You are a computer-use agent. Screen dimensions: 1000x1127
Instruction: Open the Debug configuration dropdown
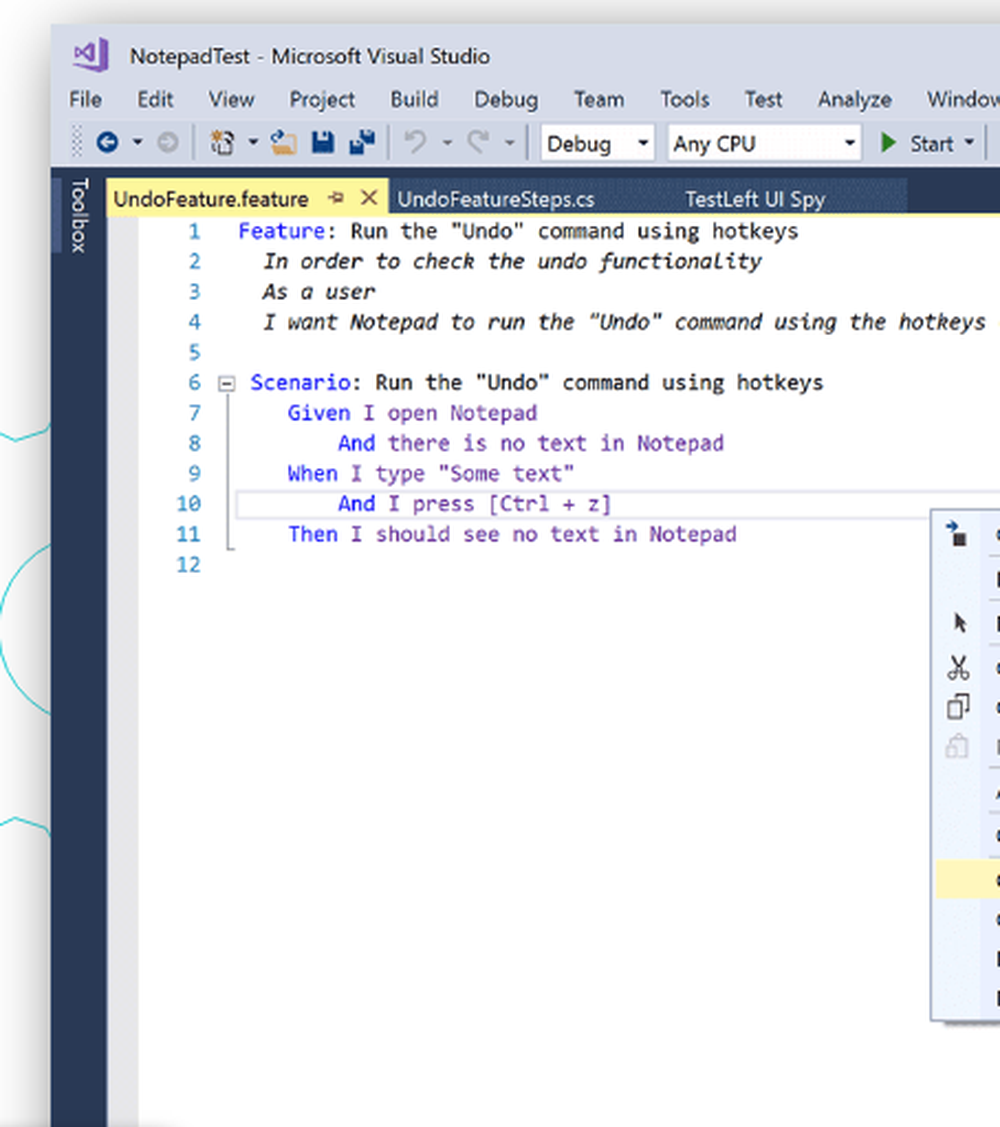597,143
